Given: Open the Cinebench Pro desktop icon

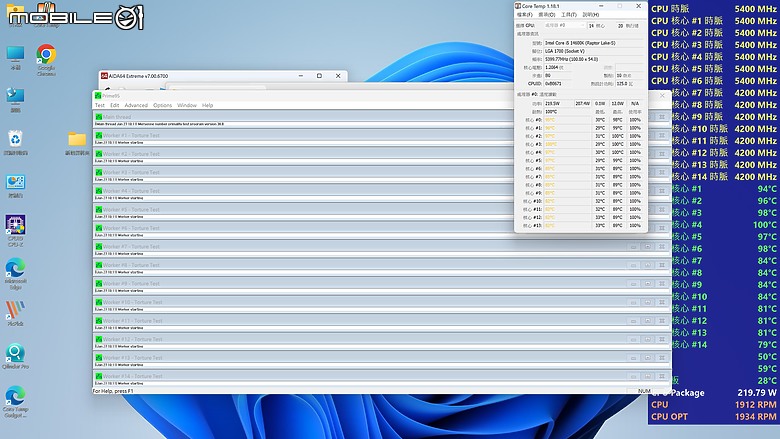Looking at the screenshot, I should pyautogui.click(x=15, y=356).
